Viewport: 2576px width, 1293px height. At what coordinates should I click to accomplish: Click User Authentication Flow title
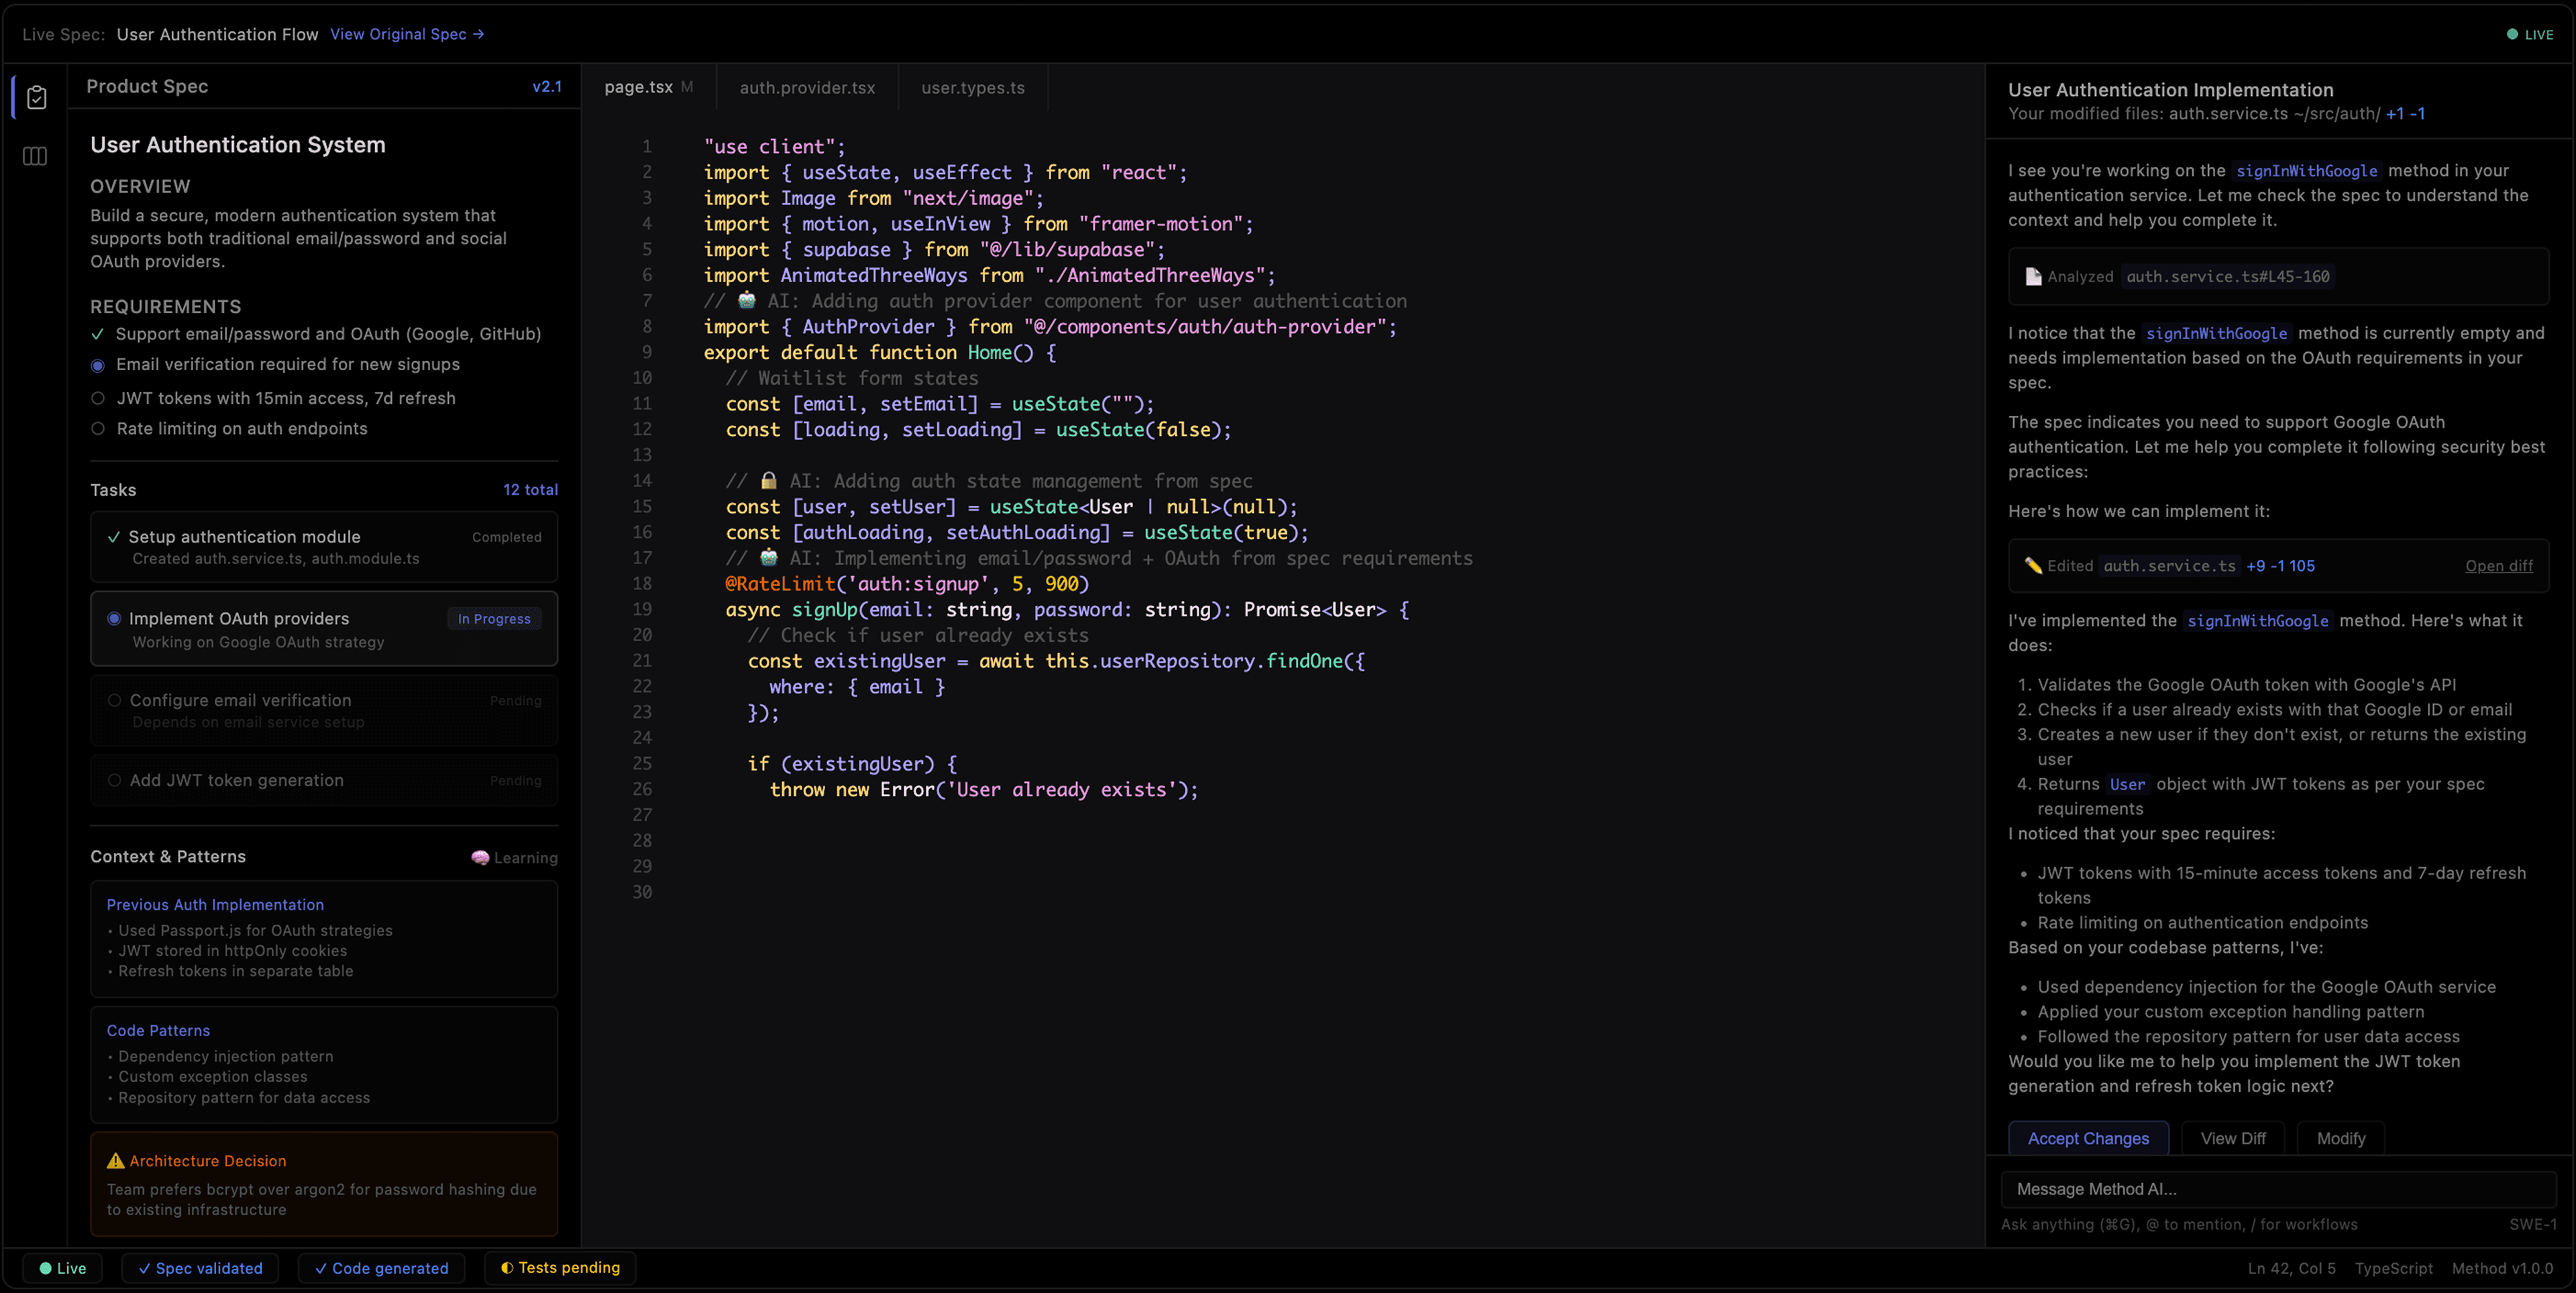[217, 34]
